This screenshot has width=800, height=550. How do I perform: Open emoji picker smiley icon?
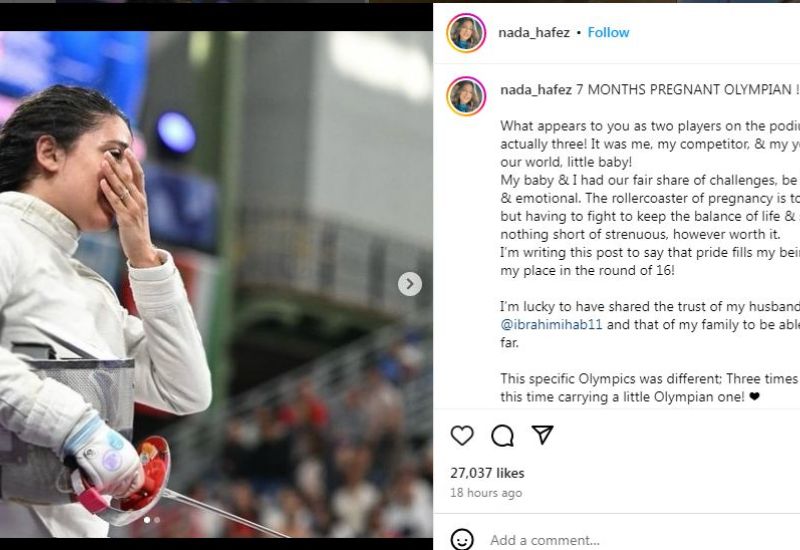(462, 539)
